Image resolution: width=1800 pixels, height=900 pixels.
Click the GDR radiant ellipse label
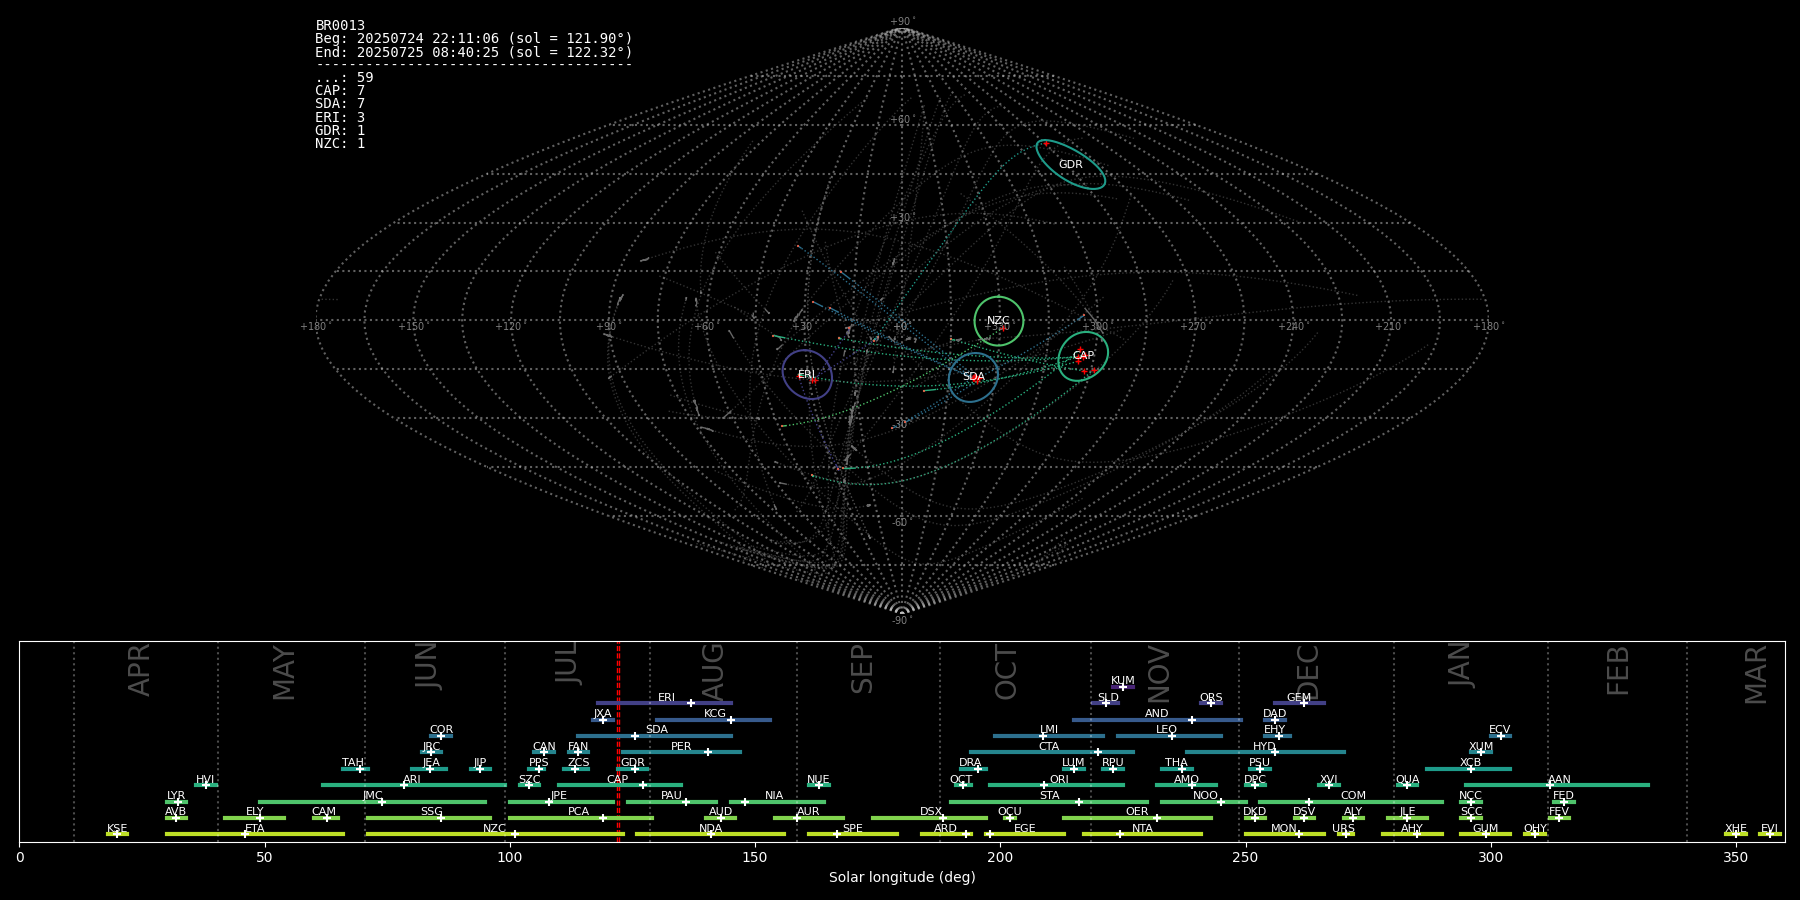pyautogui.click(x=1070, y=165)
